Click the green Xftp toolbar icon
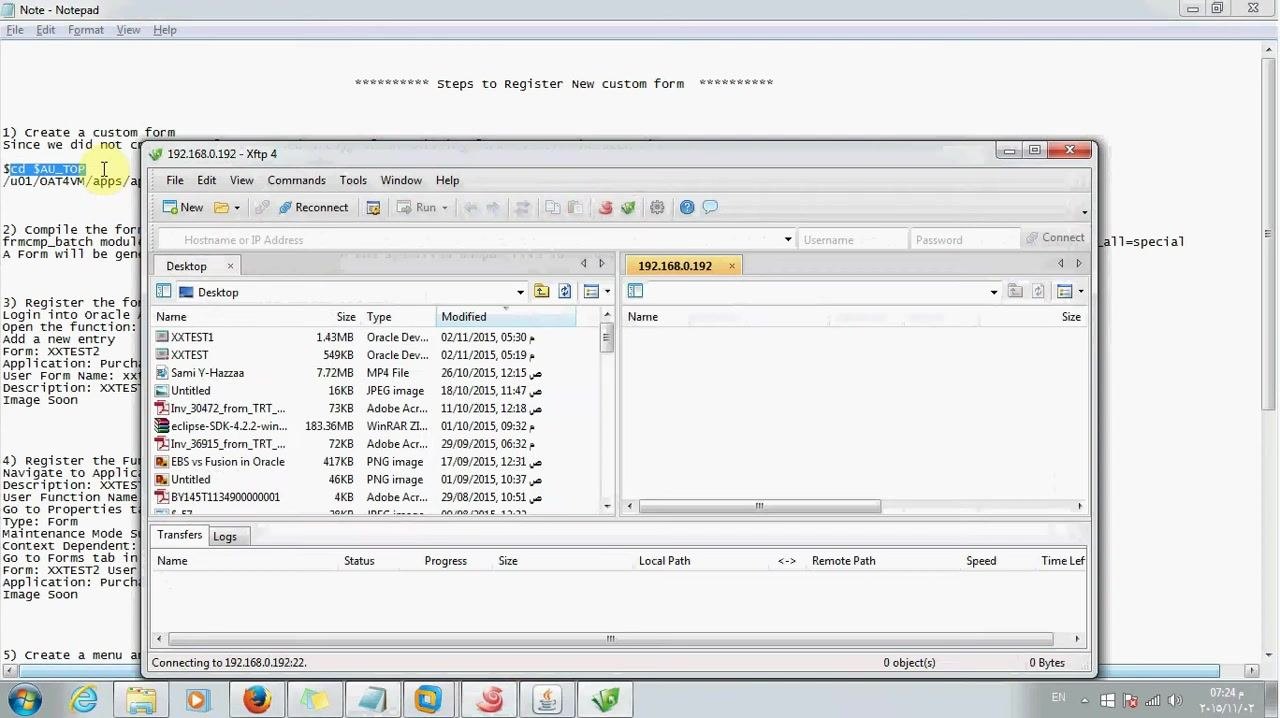 tap(628, 208)
